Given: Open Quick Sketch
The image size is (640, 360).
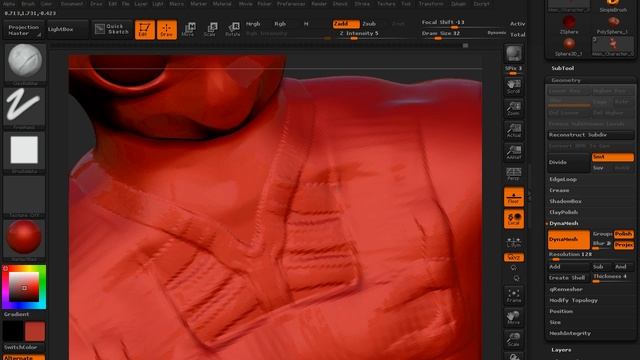Looking at the screenshot, I should (x=111, y=29).
